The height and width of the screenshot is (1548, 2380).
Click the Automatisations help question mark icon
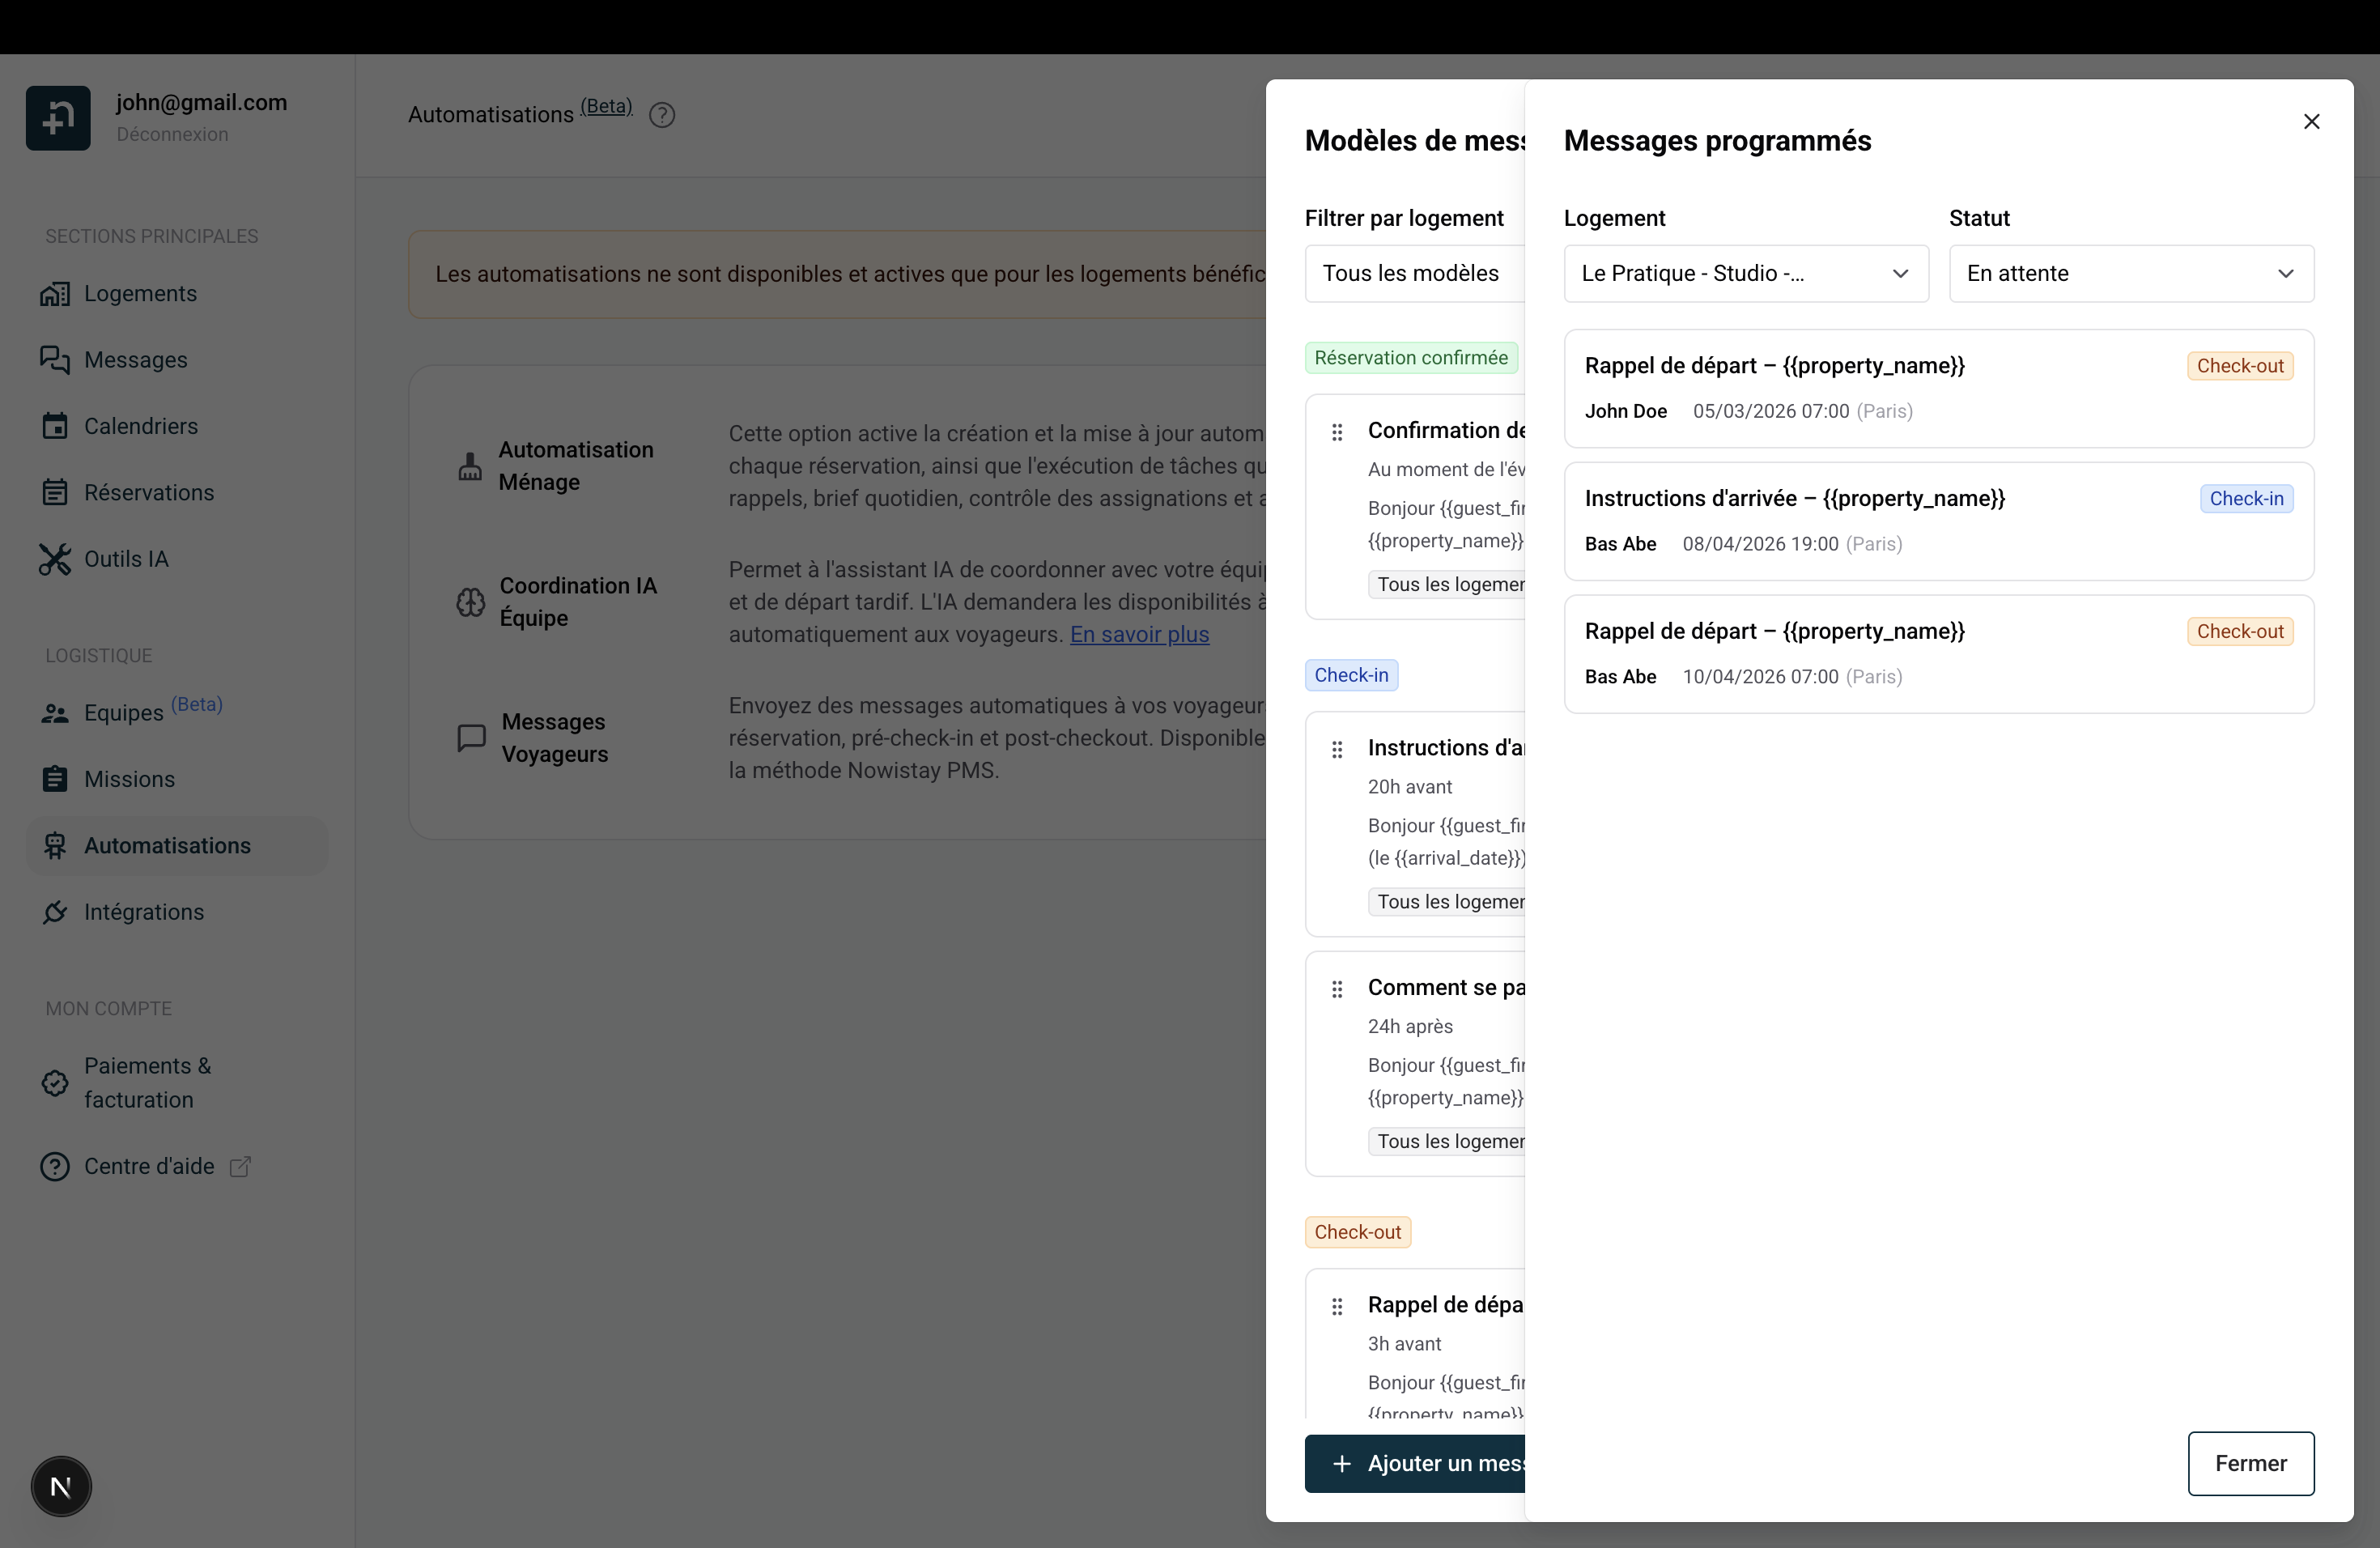(661, 114)
